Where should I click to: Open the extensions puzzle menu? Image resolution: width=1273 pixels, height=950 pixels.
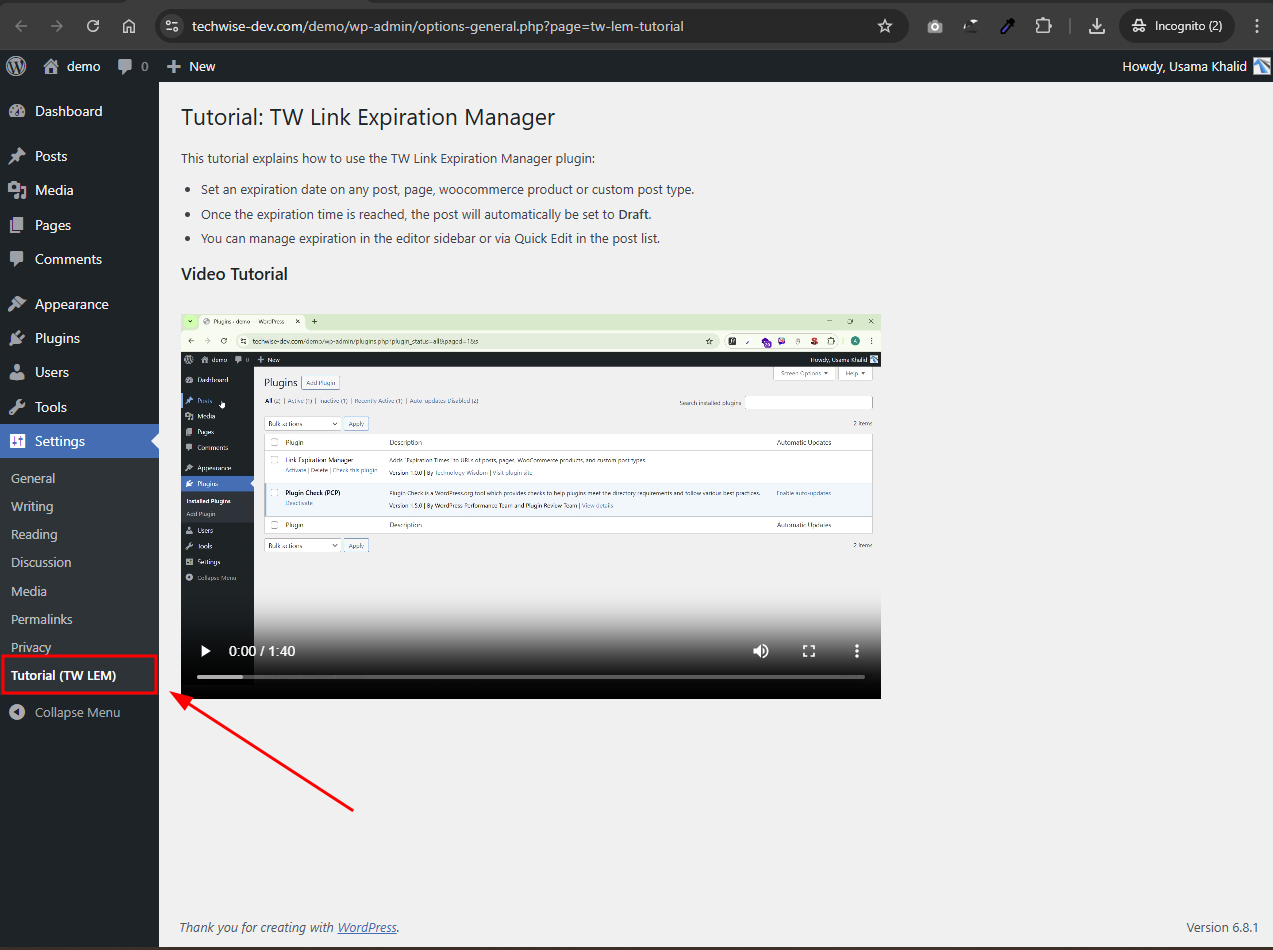pyautogui.click(x=1043, y=26)
